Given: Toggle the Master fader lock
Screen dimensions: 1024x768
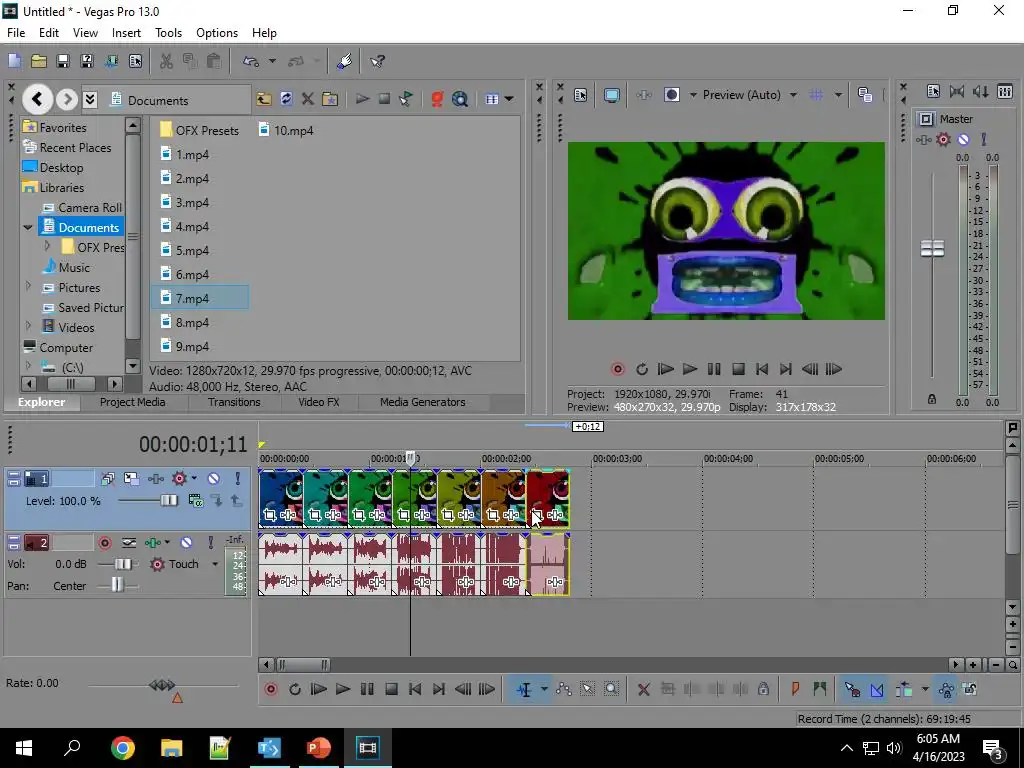Looking at the screenshot, I should pyautogui.click(x=932, y=399).
